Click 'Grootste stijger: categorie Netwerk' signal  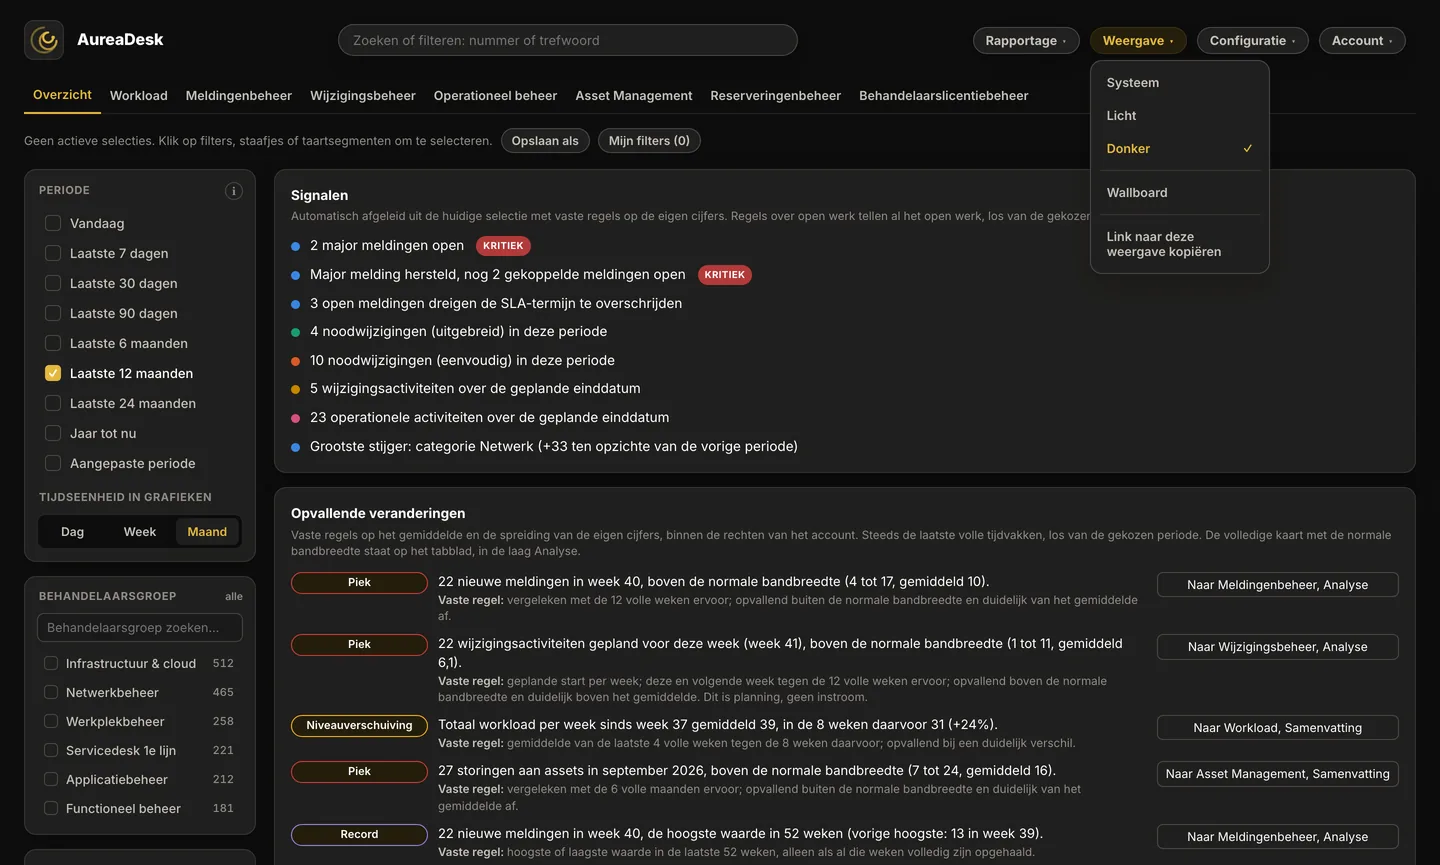point(554,446)
